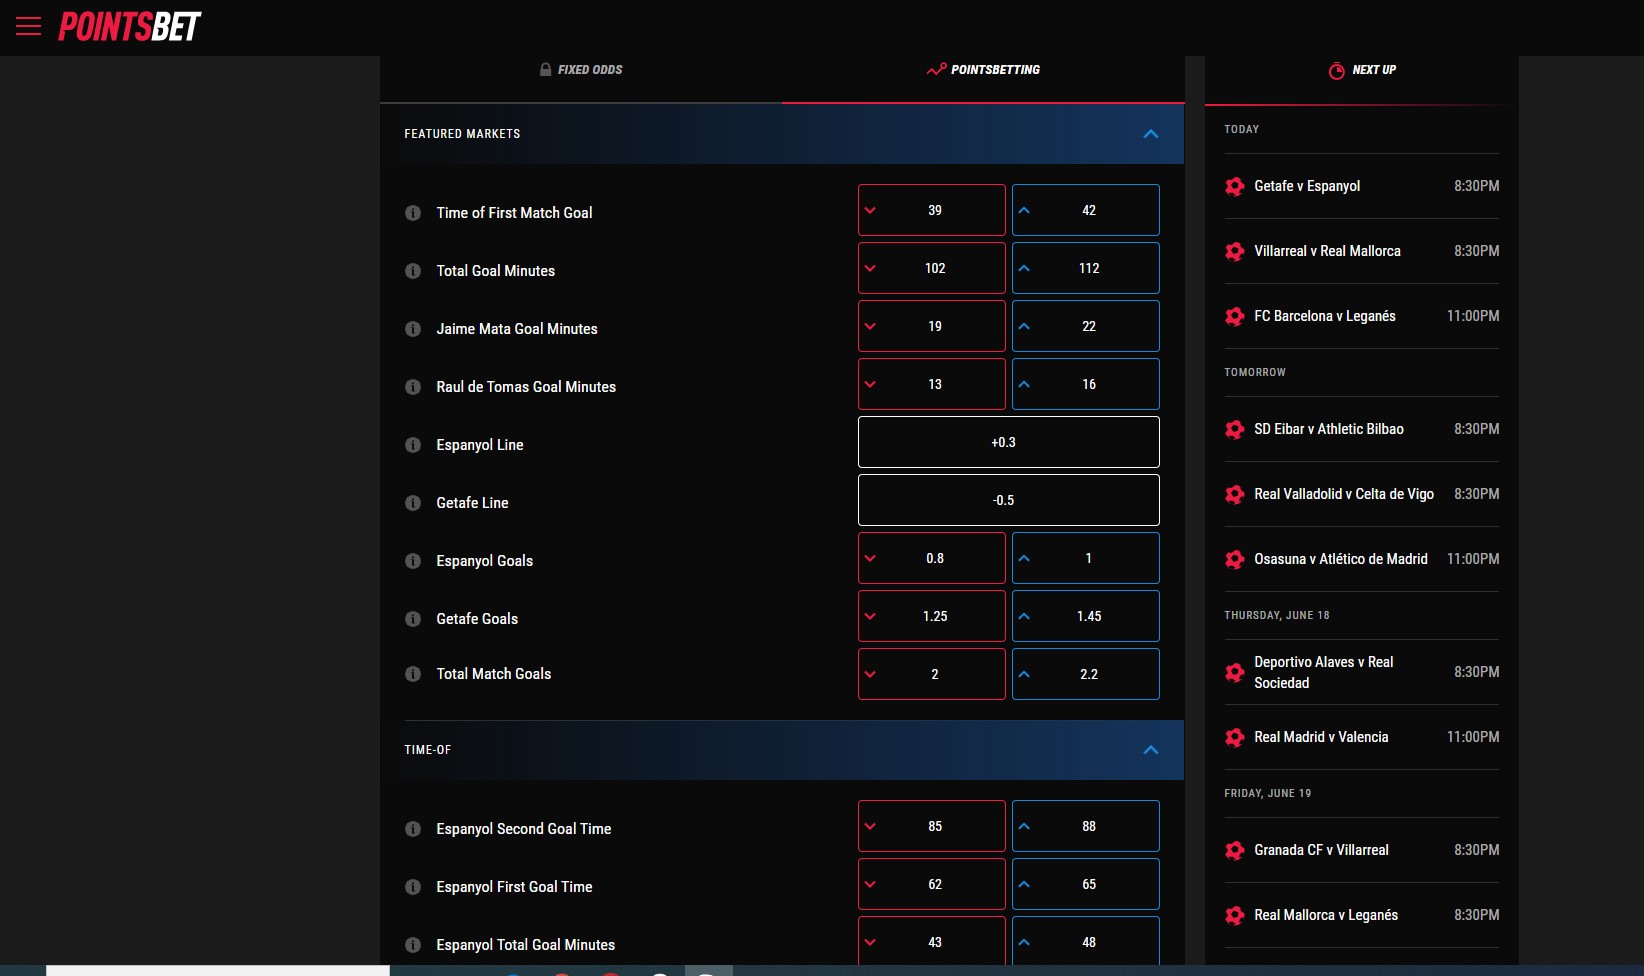Viewport: 1644px width, 976px height.
Task: Click soccer icon beside Villarreal v Real Mallorca
Action: pyautogui.click(x=1235, y=251)
